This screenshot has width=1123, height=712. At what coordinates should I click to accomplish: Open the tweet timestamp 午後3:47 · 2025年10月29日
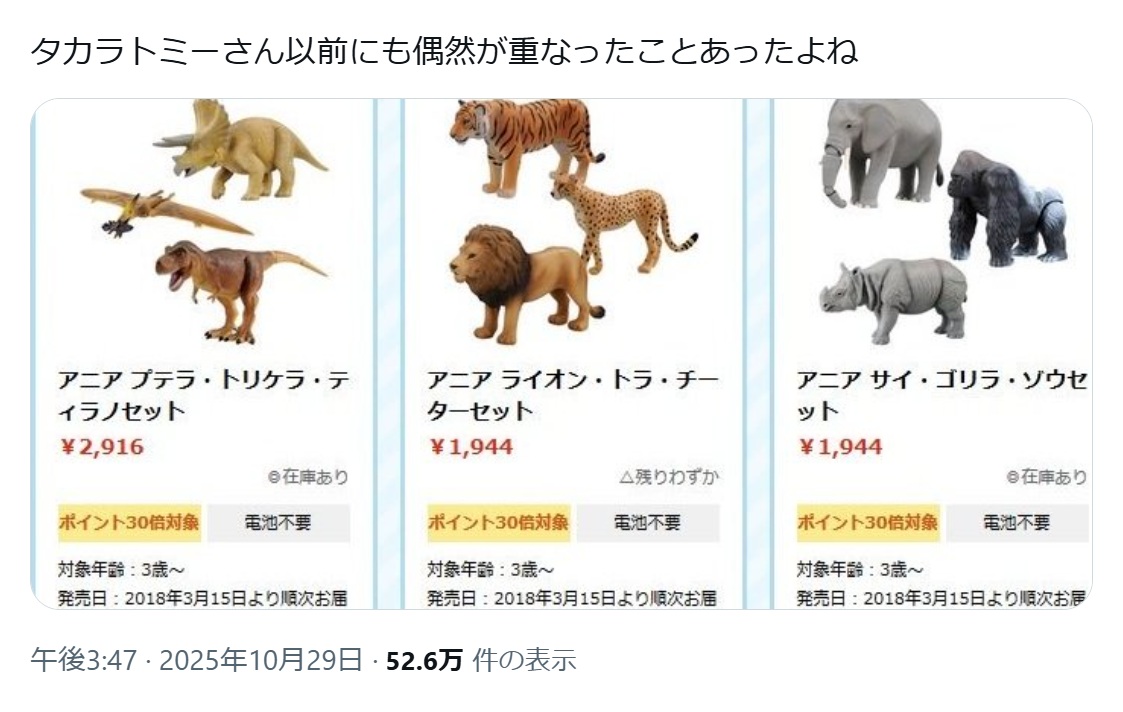[x=196, y=660]
